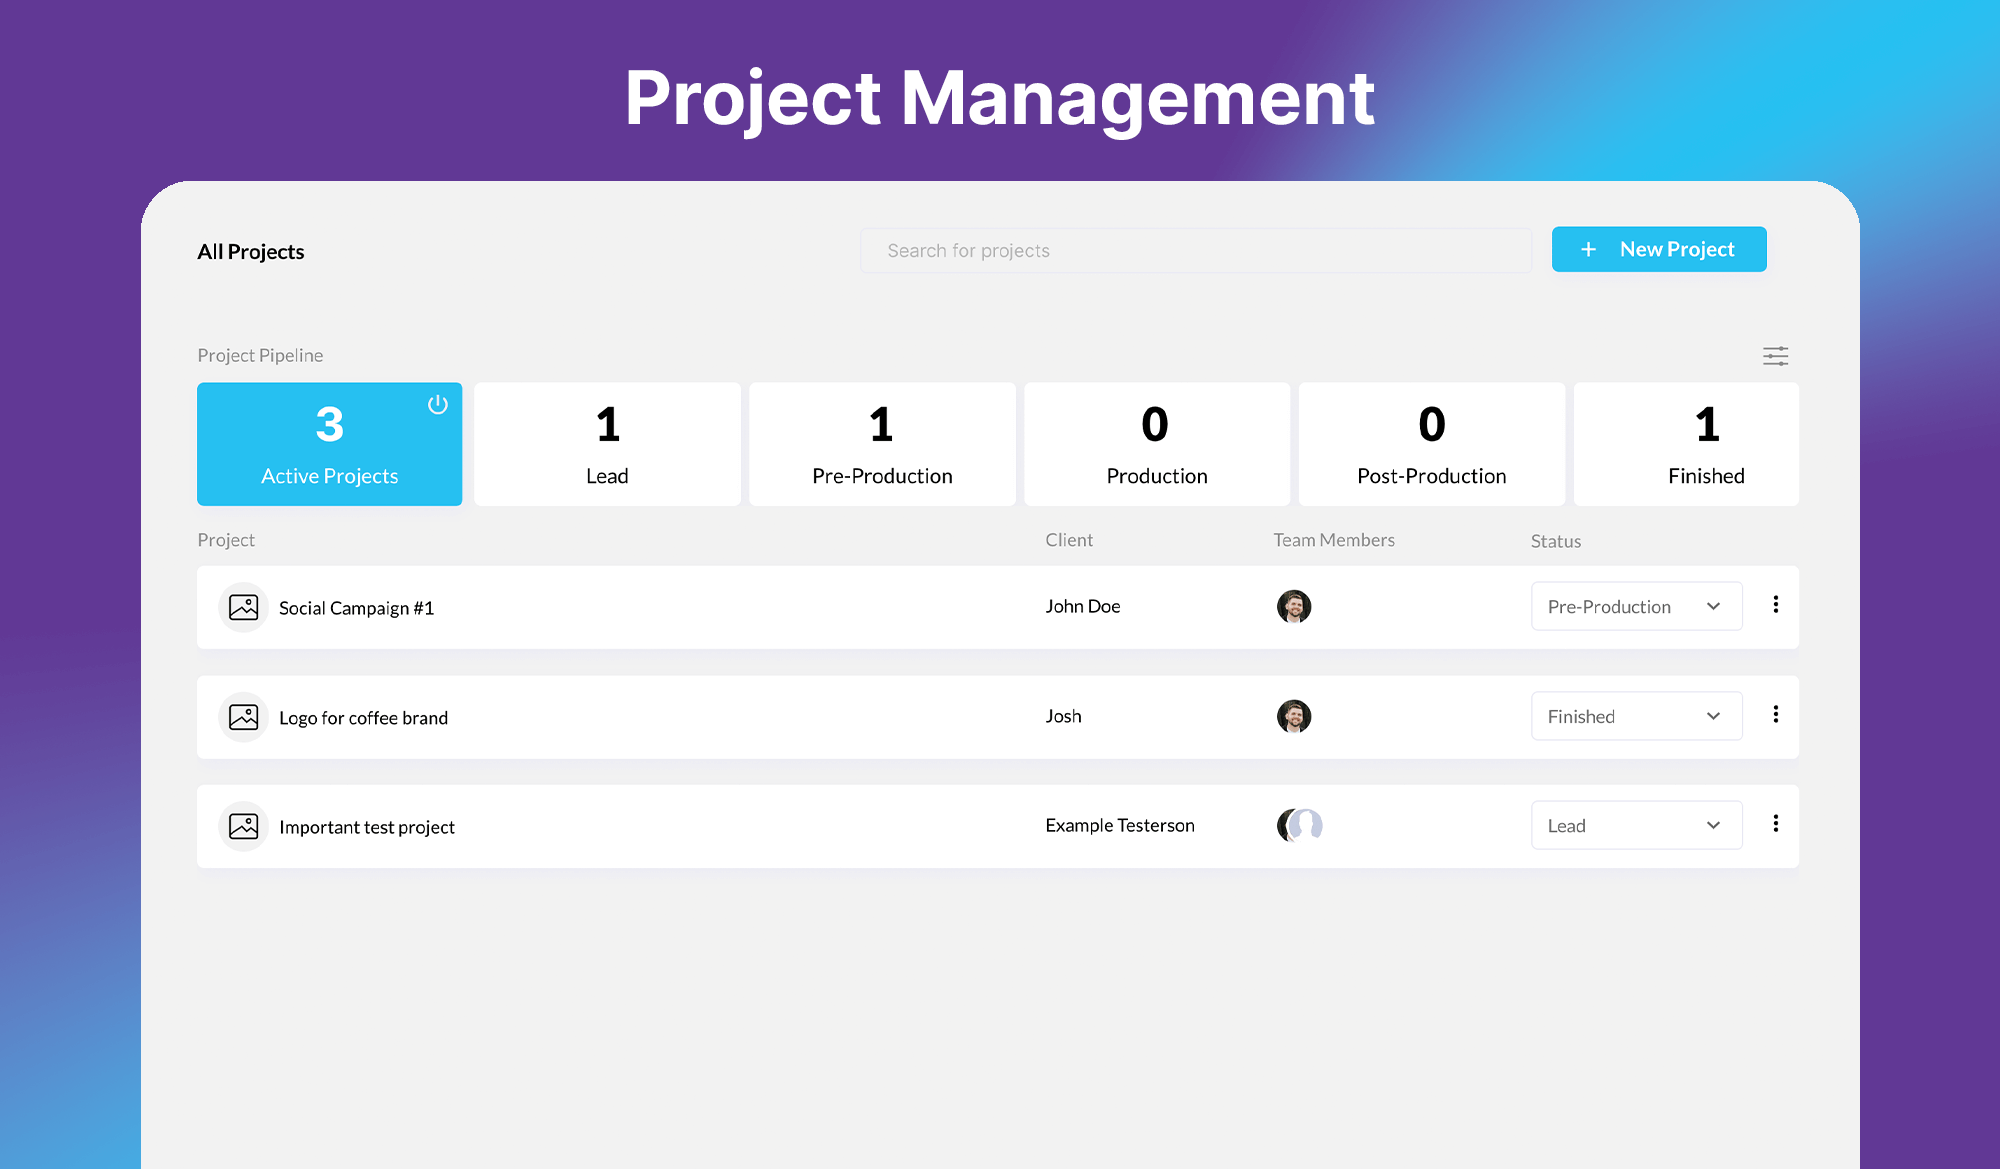
Task: Open more options for Logo for coffee brand
Action: tap(1775, 715)
